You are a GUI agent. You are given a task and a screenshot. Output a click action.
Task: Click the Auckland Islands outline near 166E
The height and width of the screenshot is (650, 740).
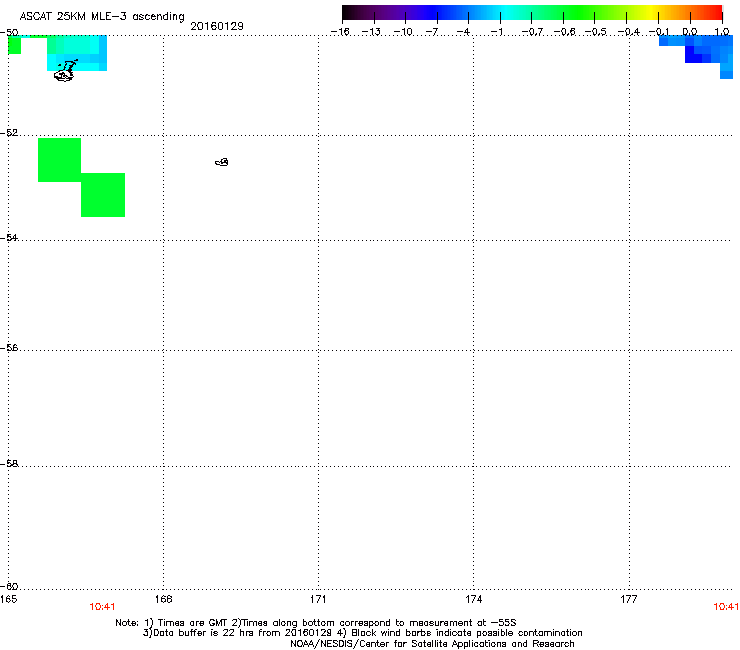pos(65,71)
